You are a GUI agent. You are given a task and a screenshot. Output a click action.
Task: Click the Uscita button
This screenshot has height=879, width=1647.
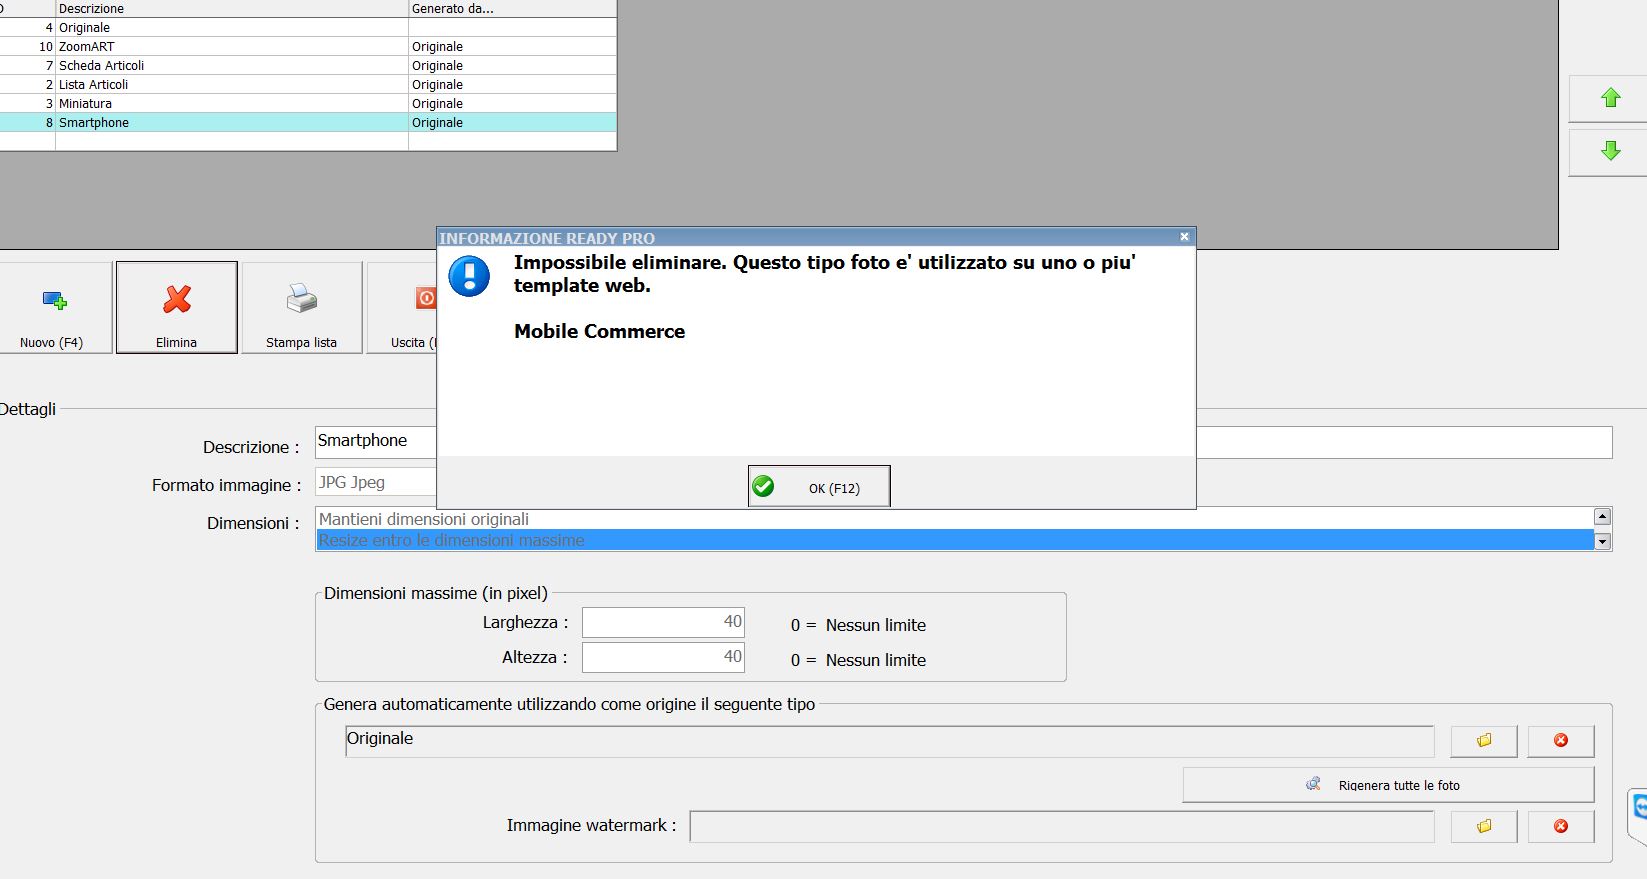[x=402, y=308]
